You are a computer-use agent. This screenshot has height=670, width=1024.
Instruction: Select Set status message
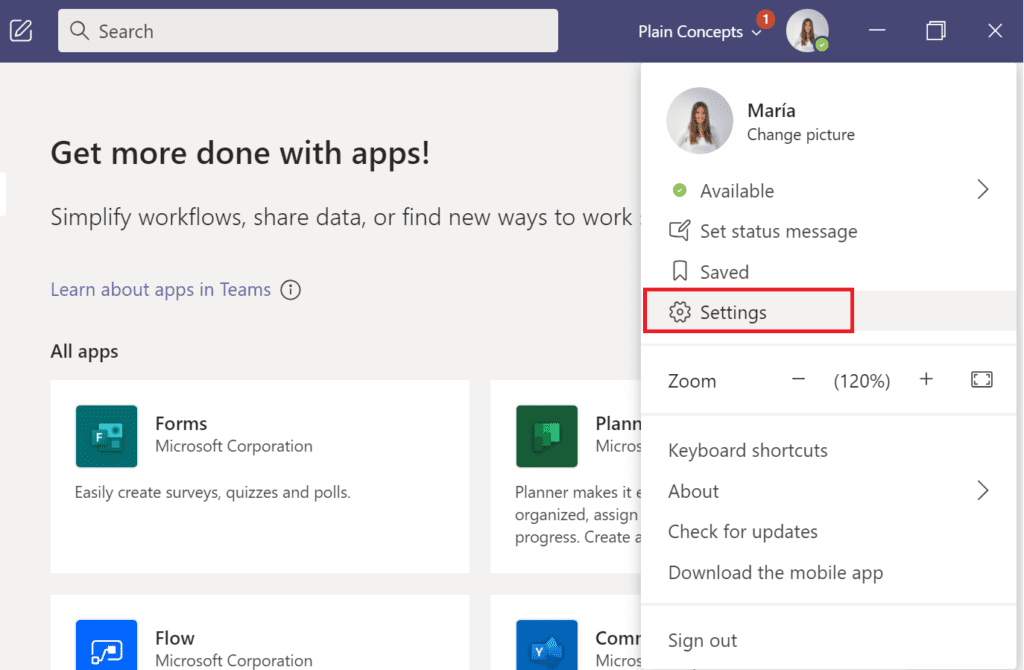778,231
